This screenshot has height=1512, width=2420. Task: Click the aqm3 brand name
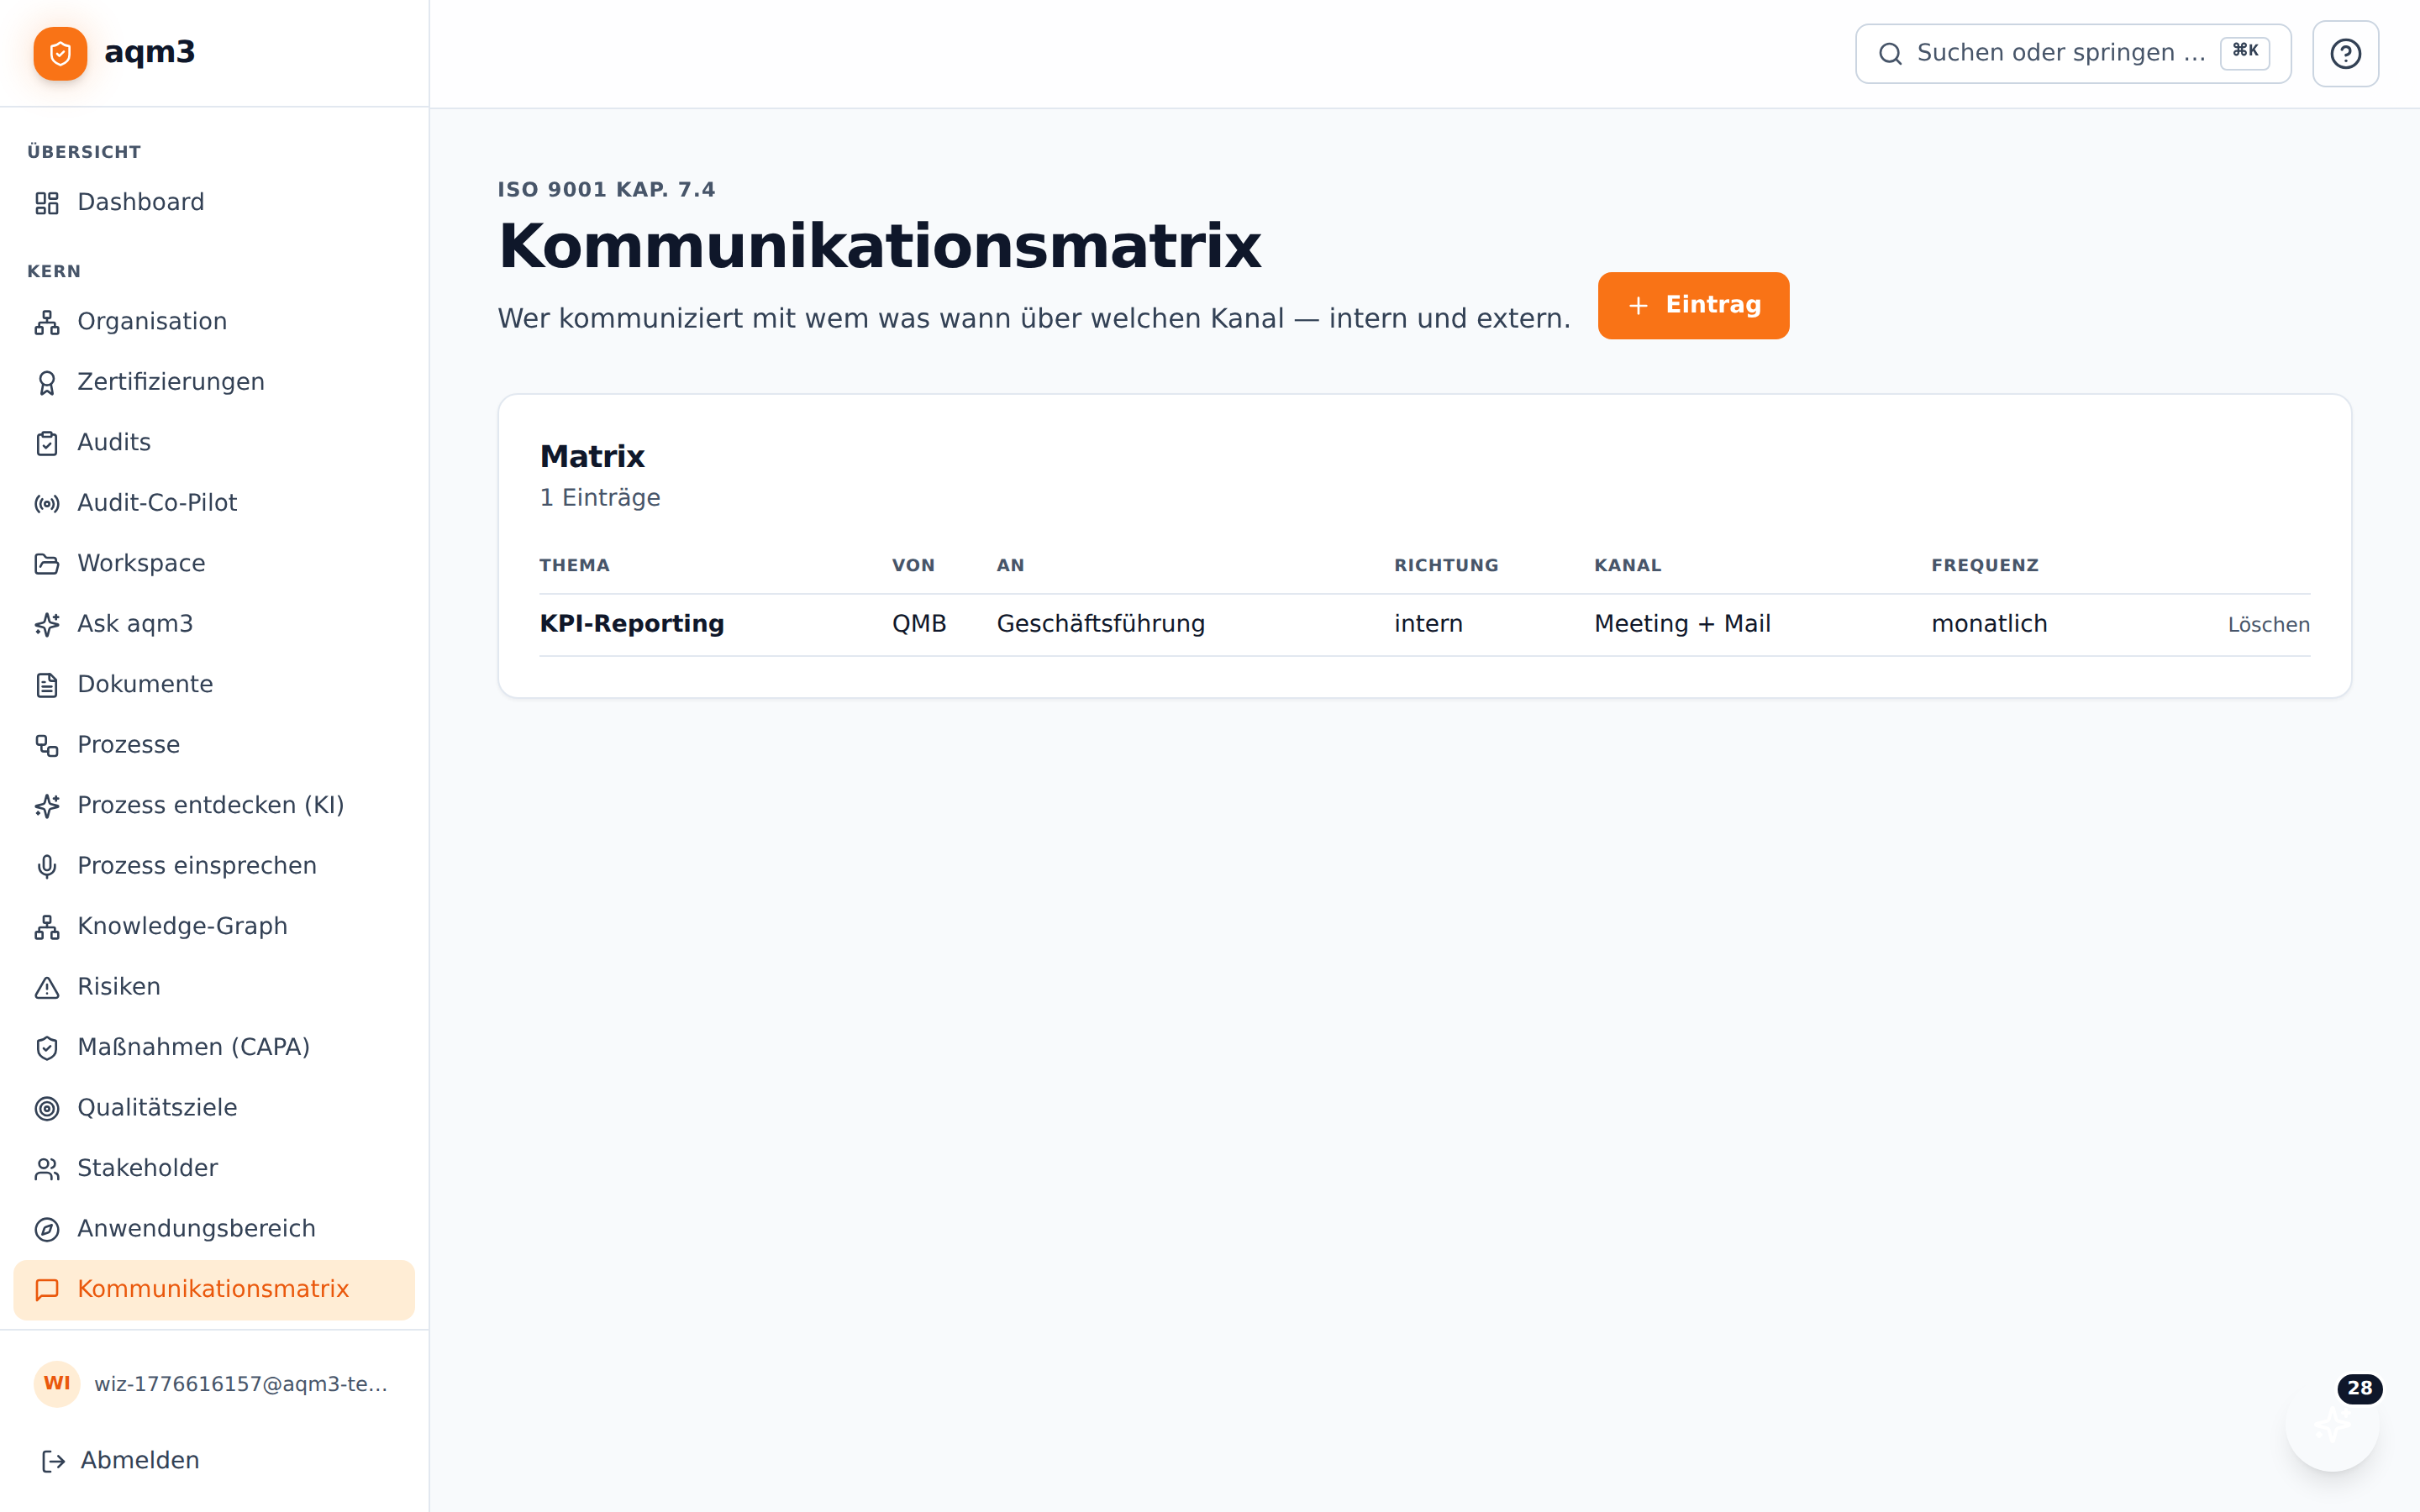pyautogui.click(x=150, y=52)
